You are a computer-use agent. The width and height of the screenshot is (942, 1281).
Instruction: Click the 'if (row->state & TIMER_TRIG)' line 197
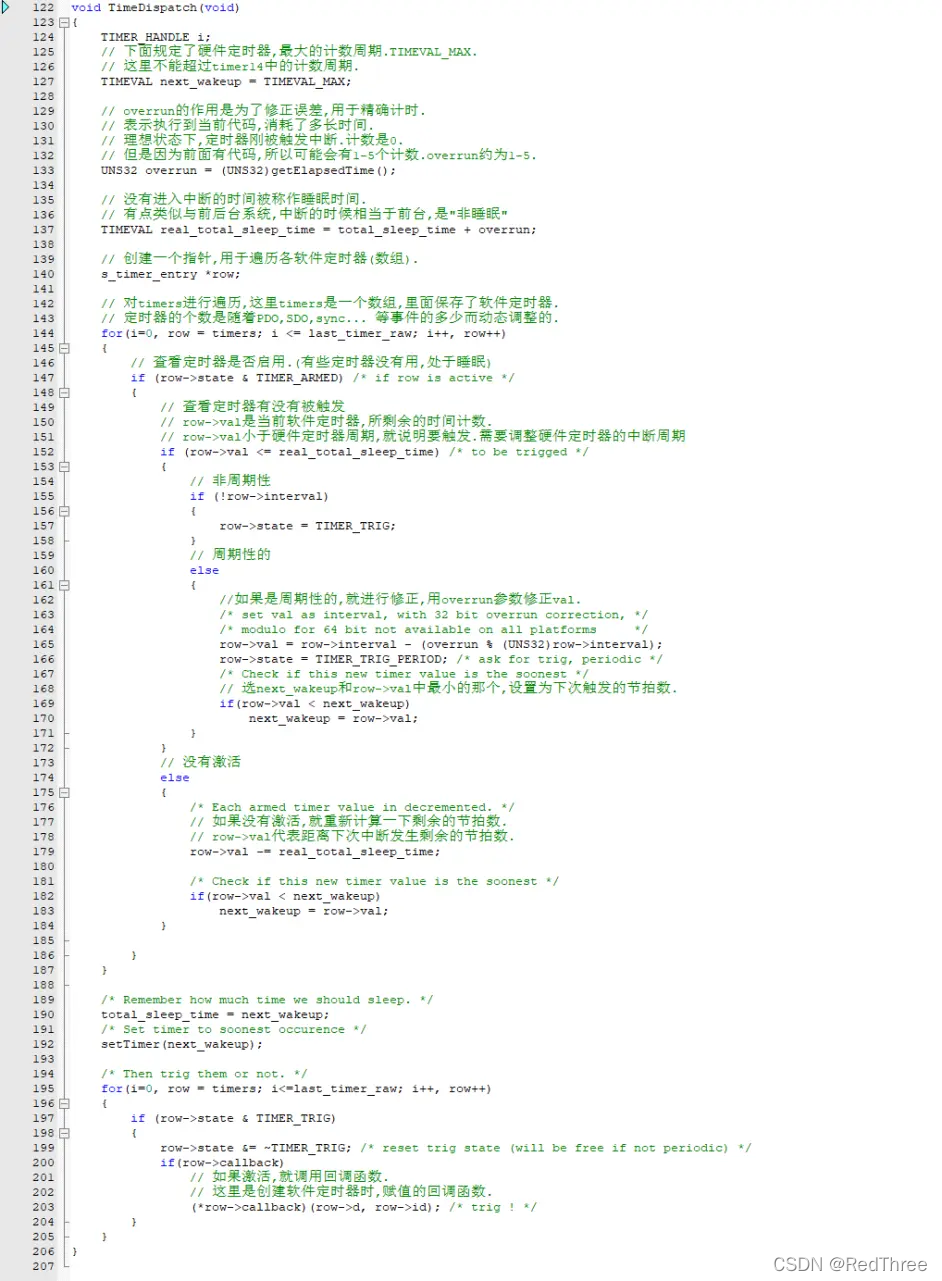click(x=233, y=1118)
